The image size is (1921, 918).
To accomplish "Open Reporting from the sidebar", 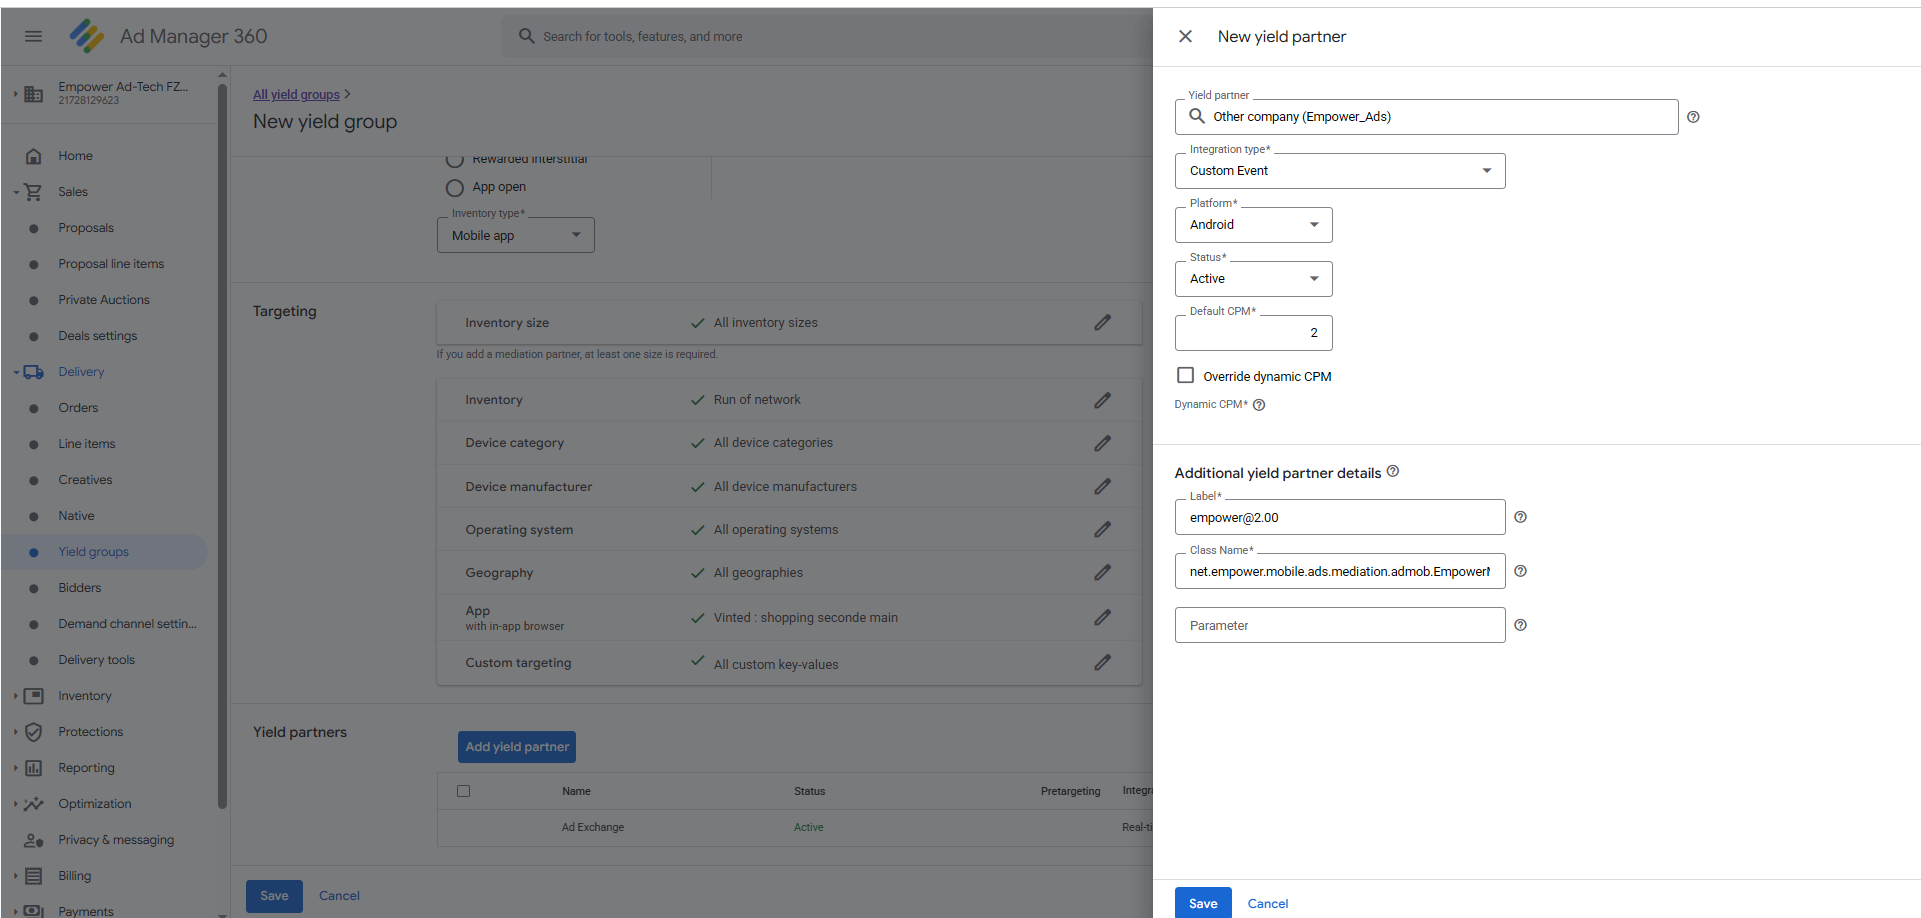I will coord(88,767).
